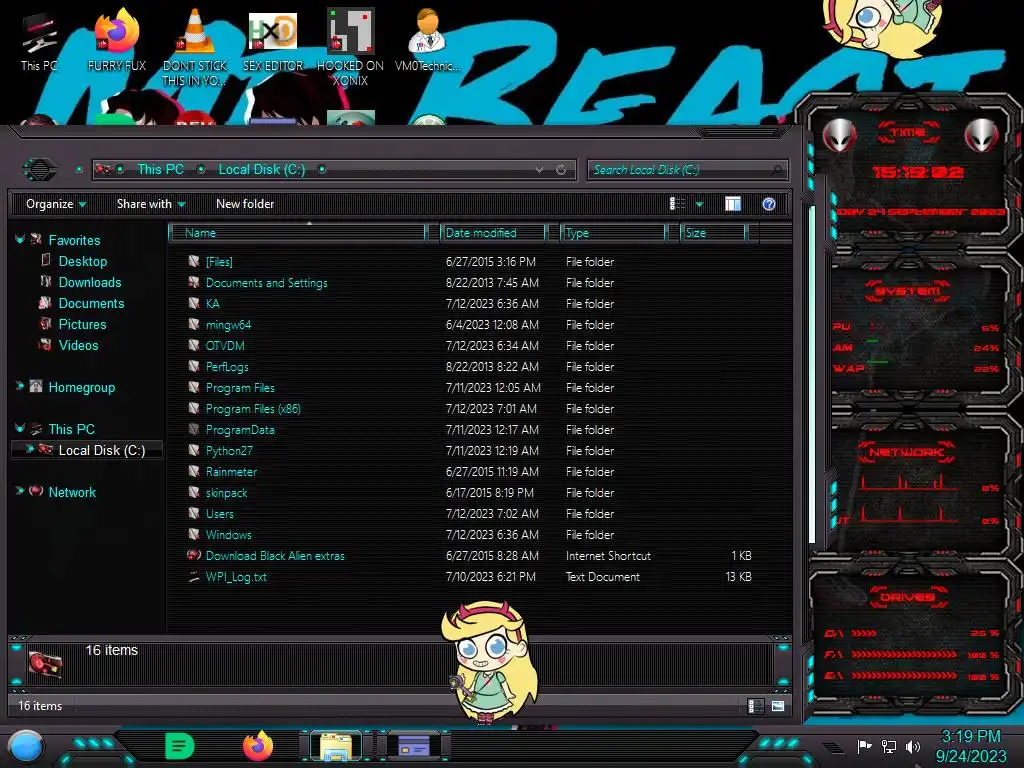Select the OTVDM folder
This screenshot has width=1024, height=768.
225,345
